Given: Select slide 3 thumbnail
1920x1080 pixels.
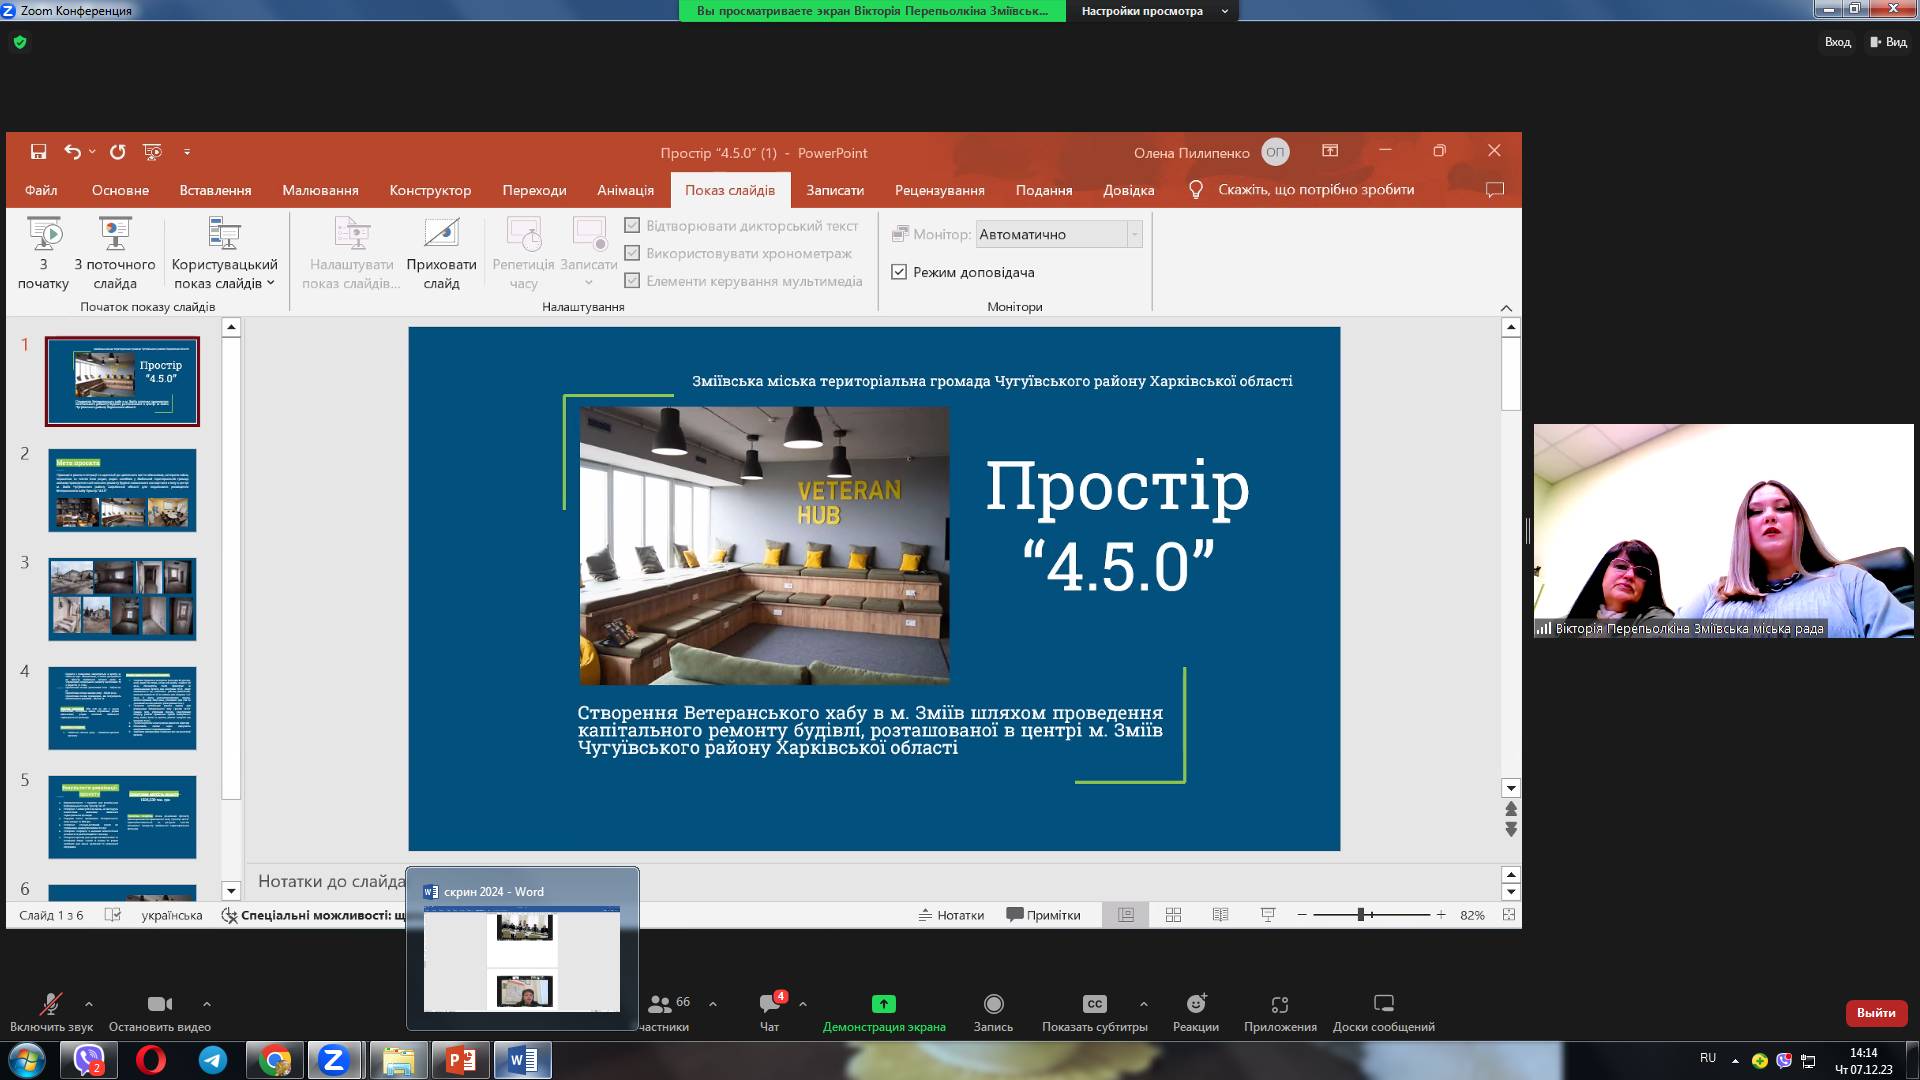Looking at the screenshot, I should pyautogui.click(x=122, y=599).
